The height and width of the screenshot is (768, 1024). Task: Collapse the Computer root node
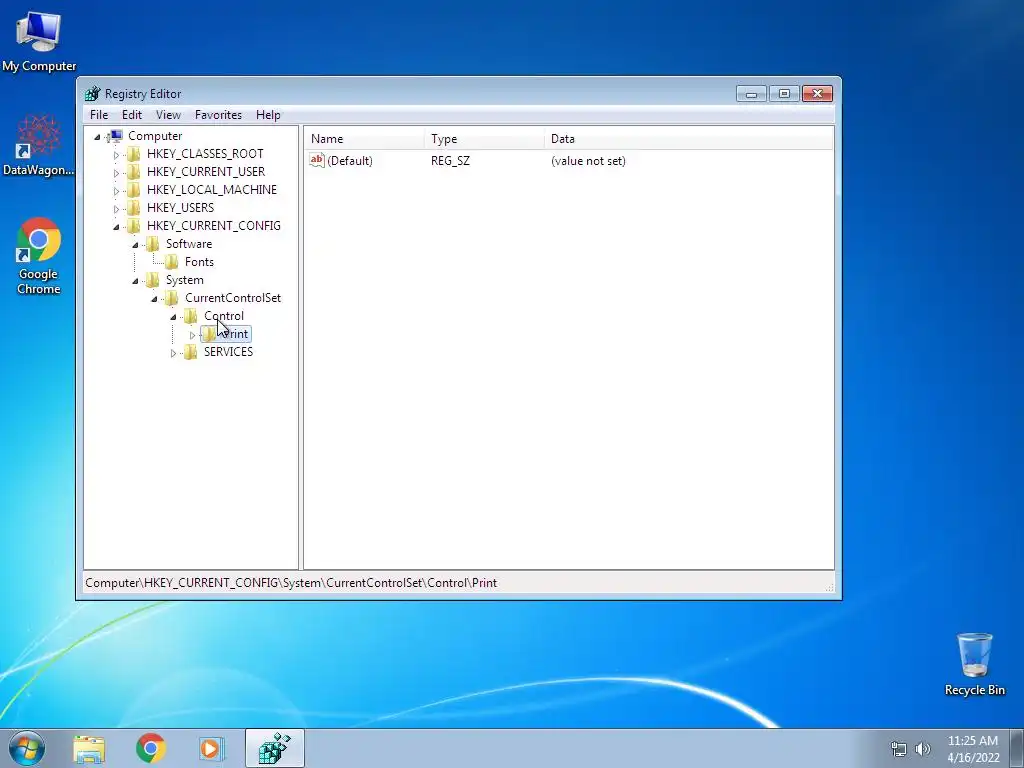(97, 136)
